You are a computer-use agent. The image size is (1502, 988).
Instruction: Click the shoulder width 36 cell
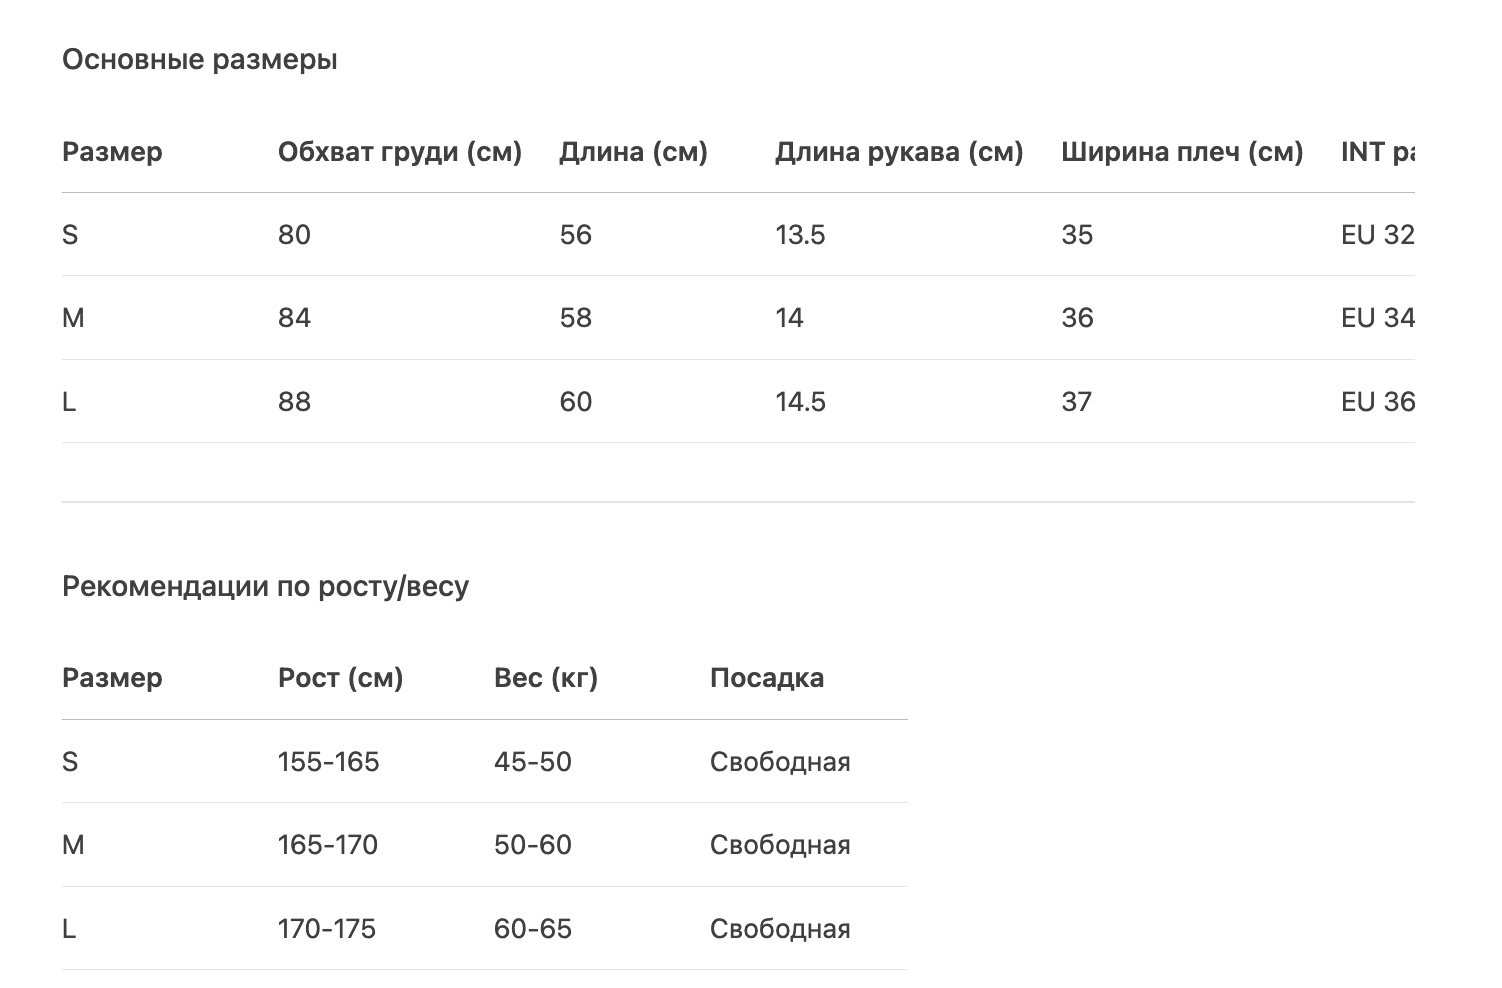pyautogui.click(x=1077, y=318)
